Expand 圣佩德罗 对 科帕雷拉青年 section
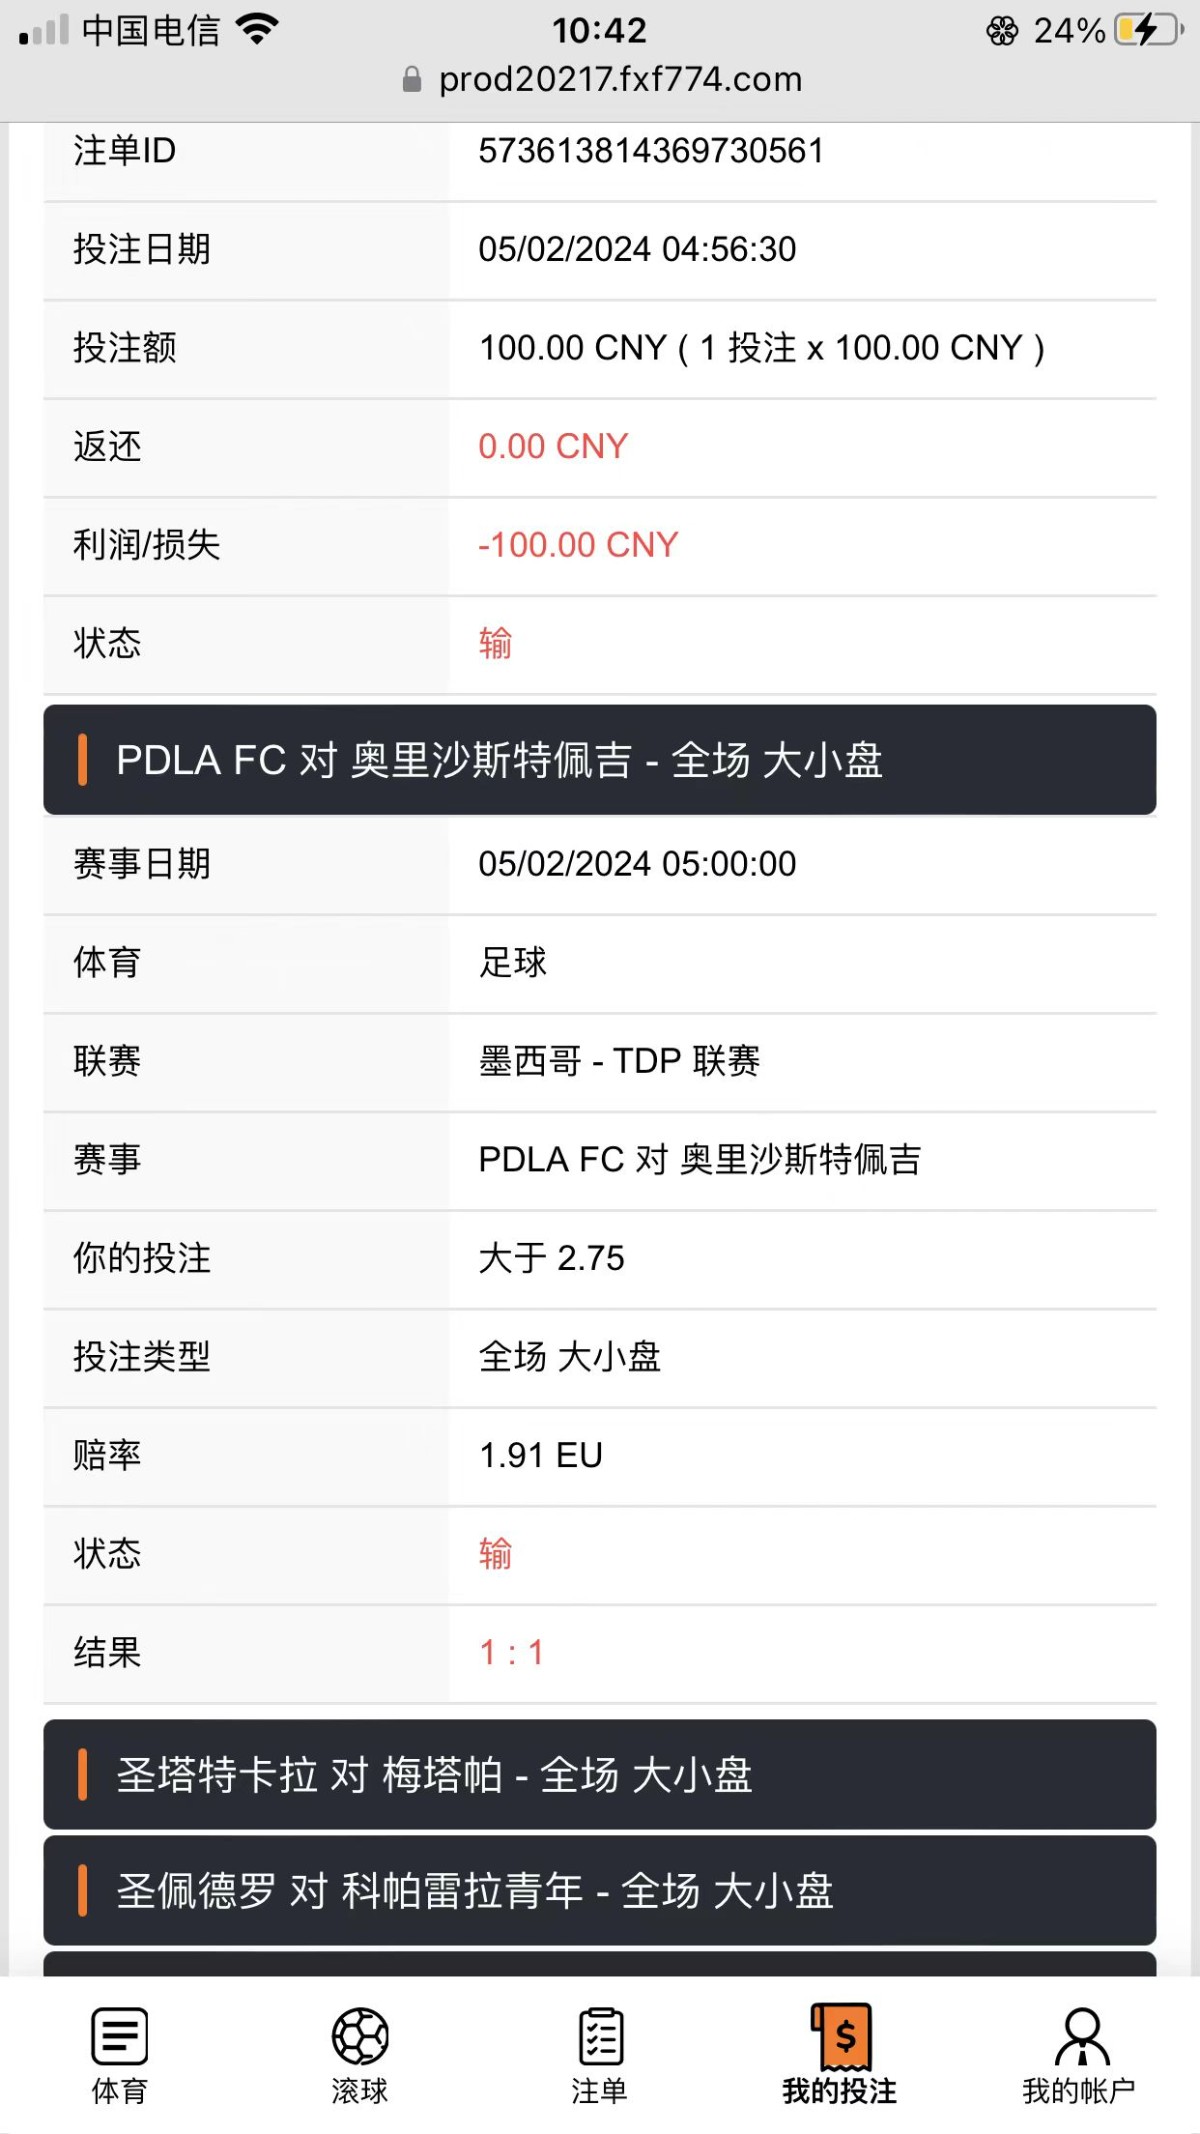The width and height of the screenshot is (1200, 2134). pyautogui.click(x=600, y=1891)
